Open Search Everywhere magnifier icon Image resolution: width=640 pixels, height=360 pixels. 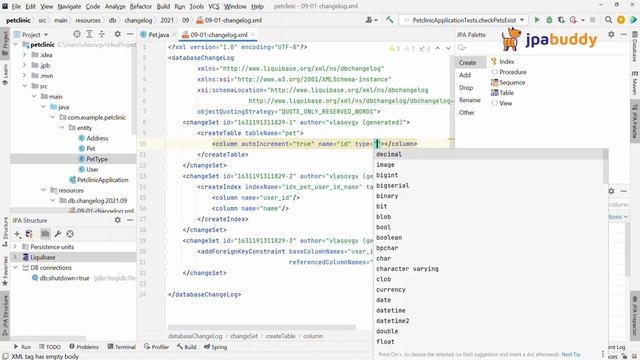608,20
